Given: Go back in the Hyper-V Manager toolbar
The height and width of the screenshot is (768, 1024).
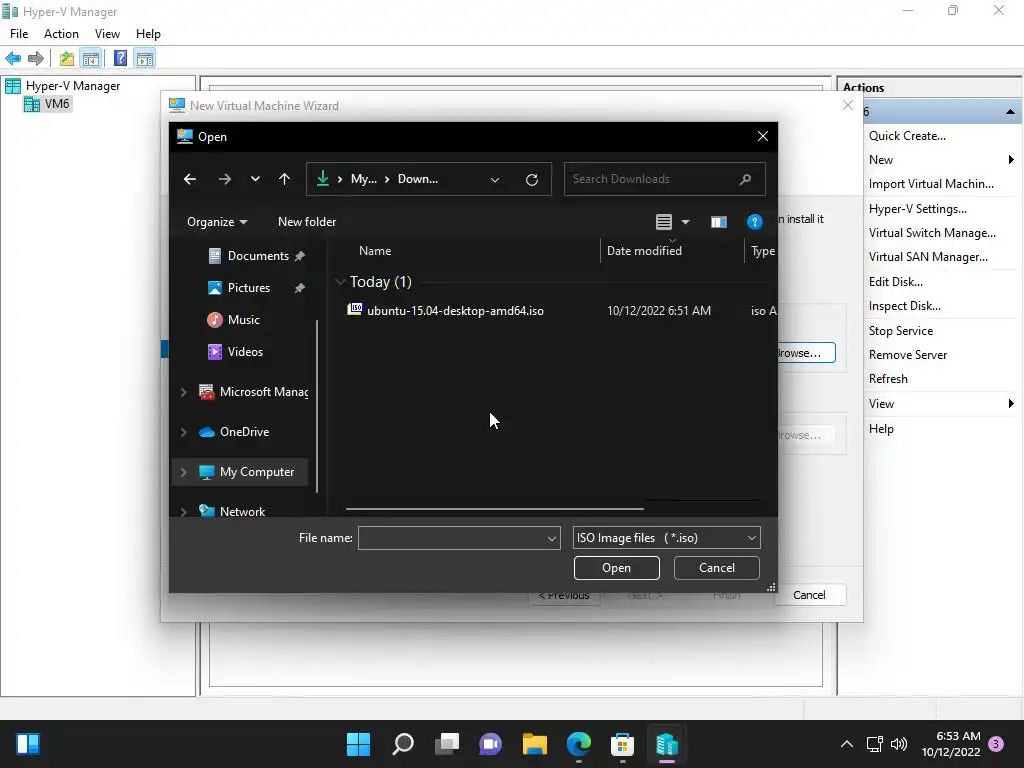Looking at the screenshot, I should coord(13,59).
